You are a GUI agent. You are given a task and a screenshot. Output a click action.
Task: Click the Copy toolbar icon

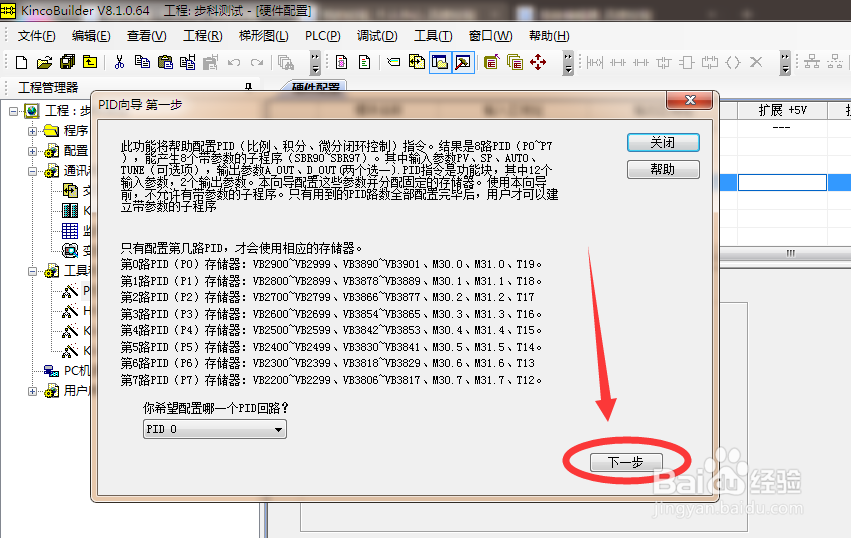[x=142, y=62]
